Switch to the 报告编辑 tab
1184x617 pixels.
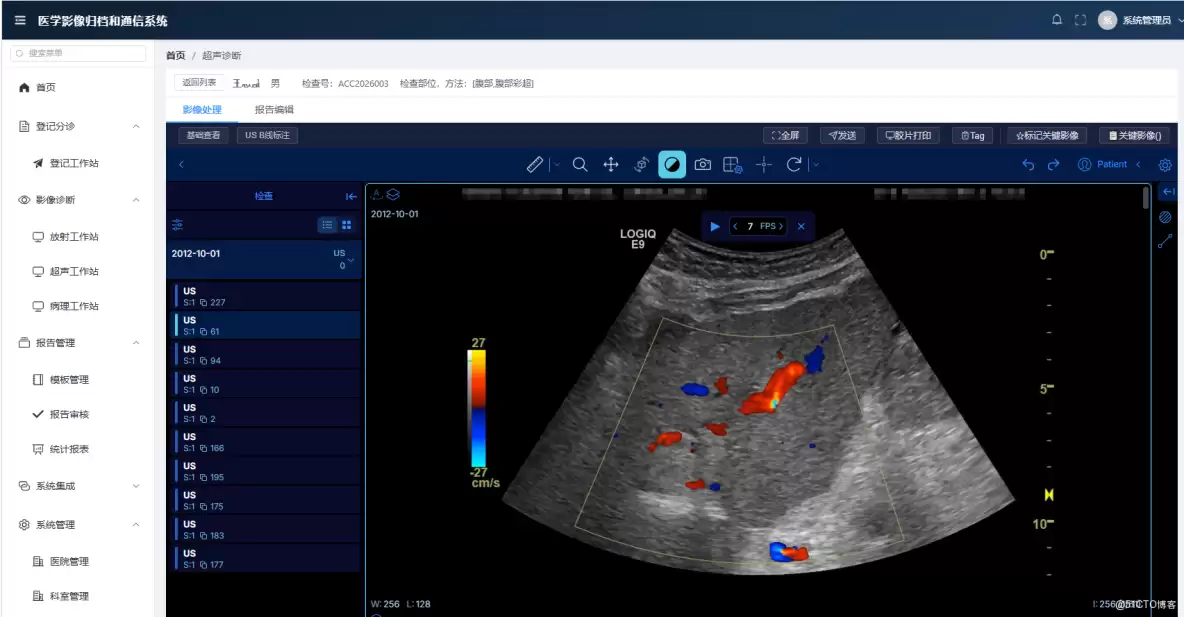(x=274, y=110)
